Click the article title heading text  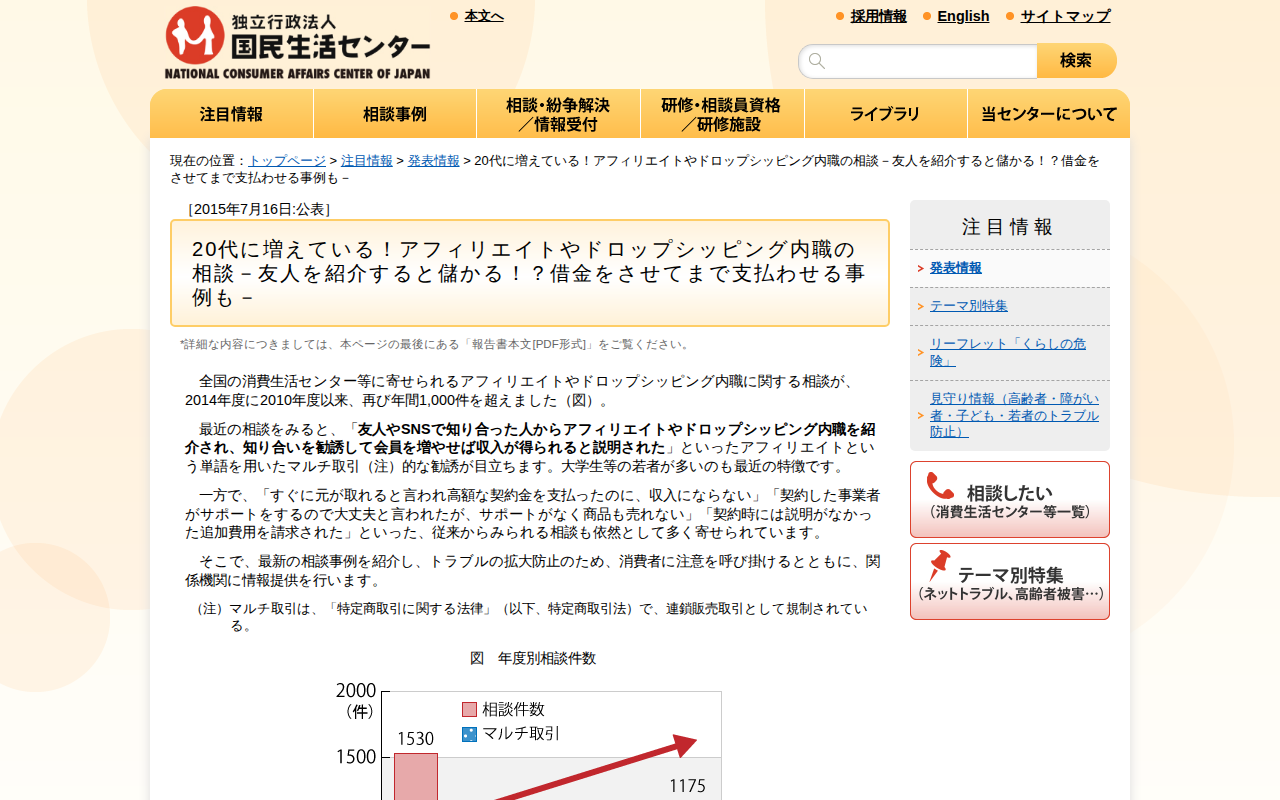point(530,273)
